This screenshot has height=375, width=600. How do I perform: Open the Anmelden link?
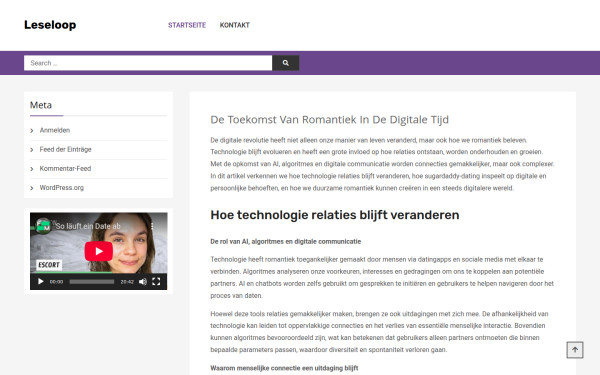click(x=55, y=130)
